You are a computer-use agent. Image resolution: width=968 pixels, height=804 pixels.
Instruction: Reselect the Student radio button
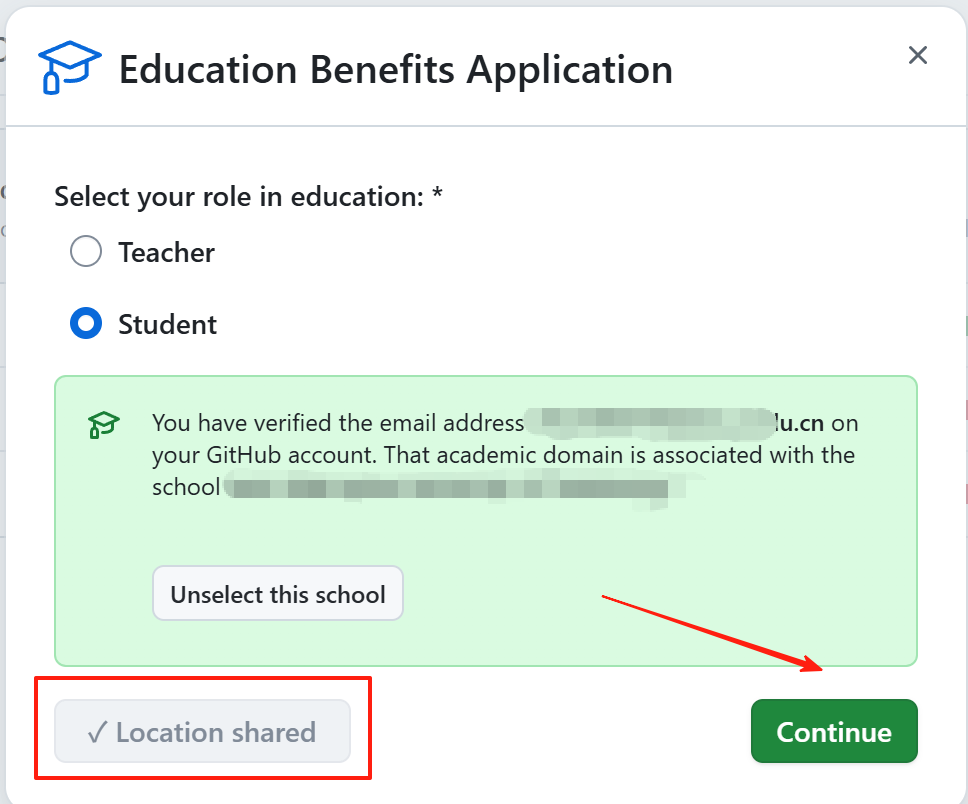click(x=86, y=323)
